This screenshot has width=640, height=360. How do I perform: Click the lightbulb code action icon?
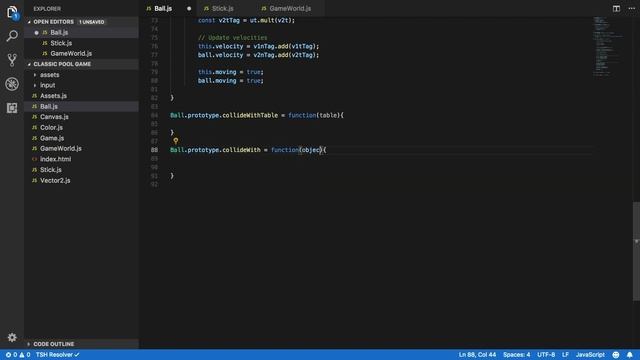(176, 141)
